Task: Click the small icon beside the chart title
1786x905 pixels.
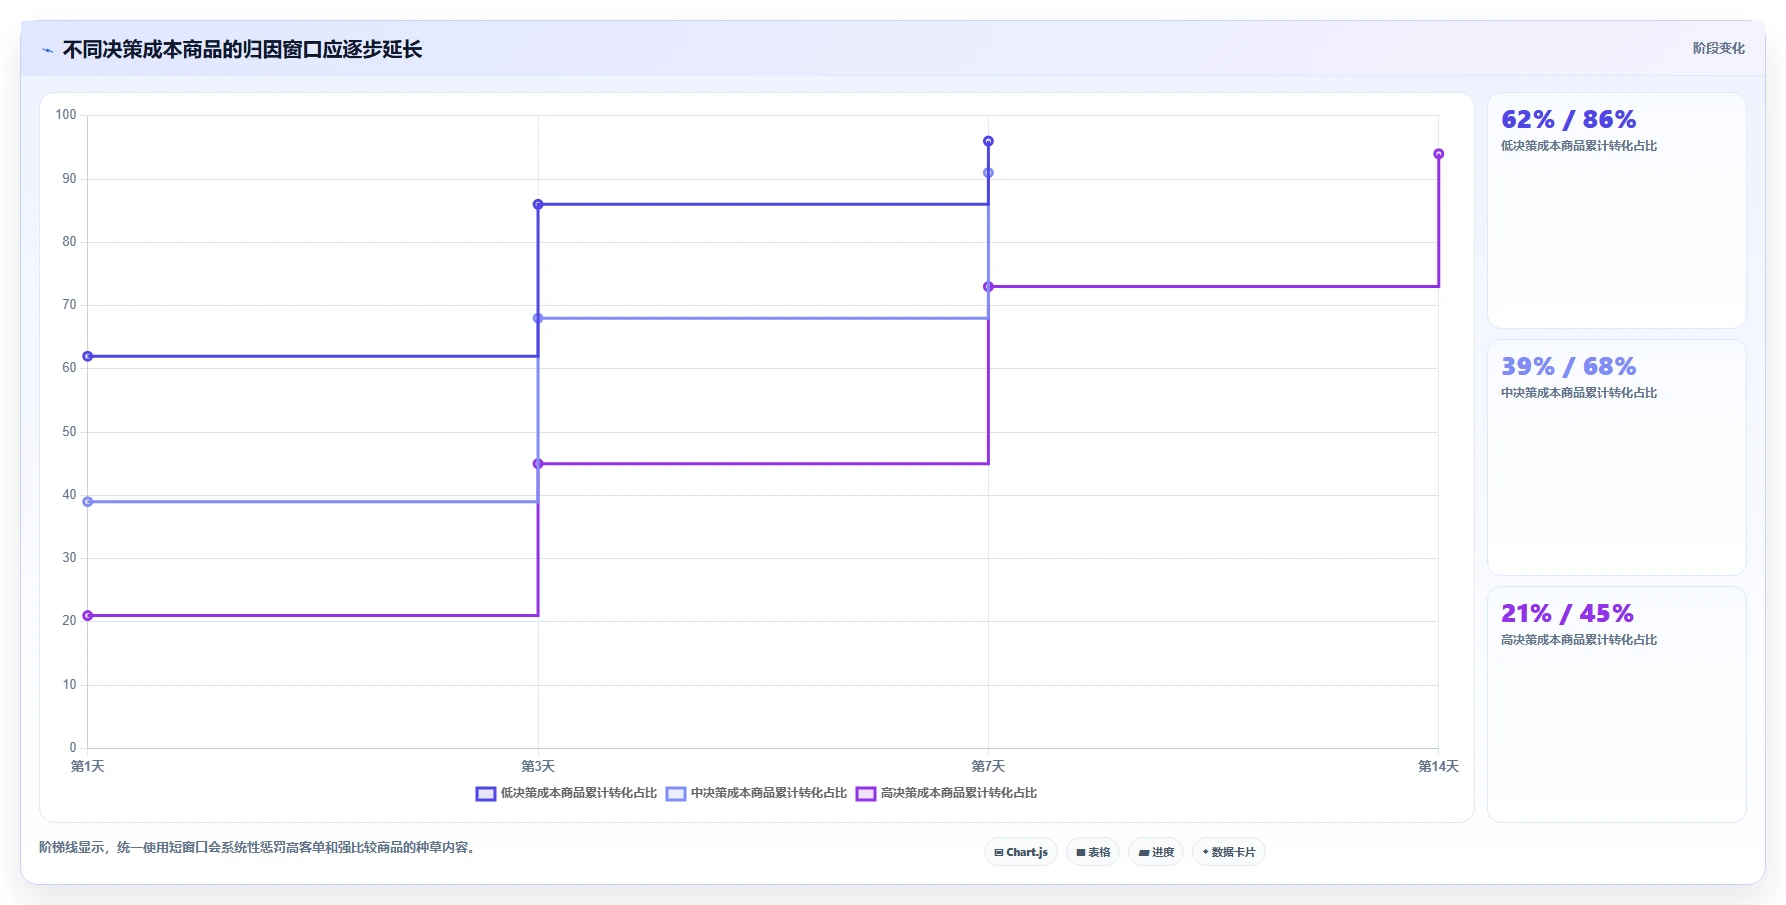Action: pos(47,50)
